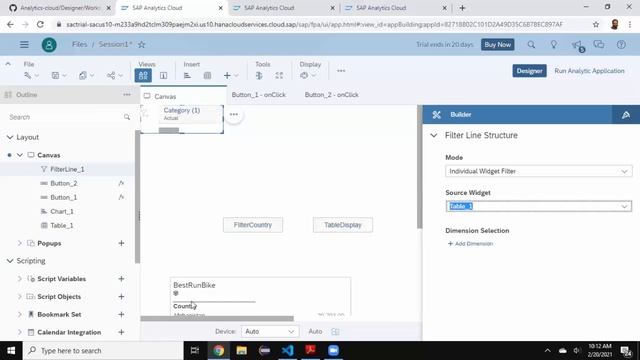
Task: Open the plus Add widget menu
Action: (231, 76)
